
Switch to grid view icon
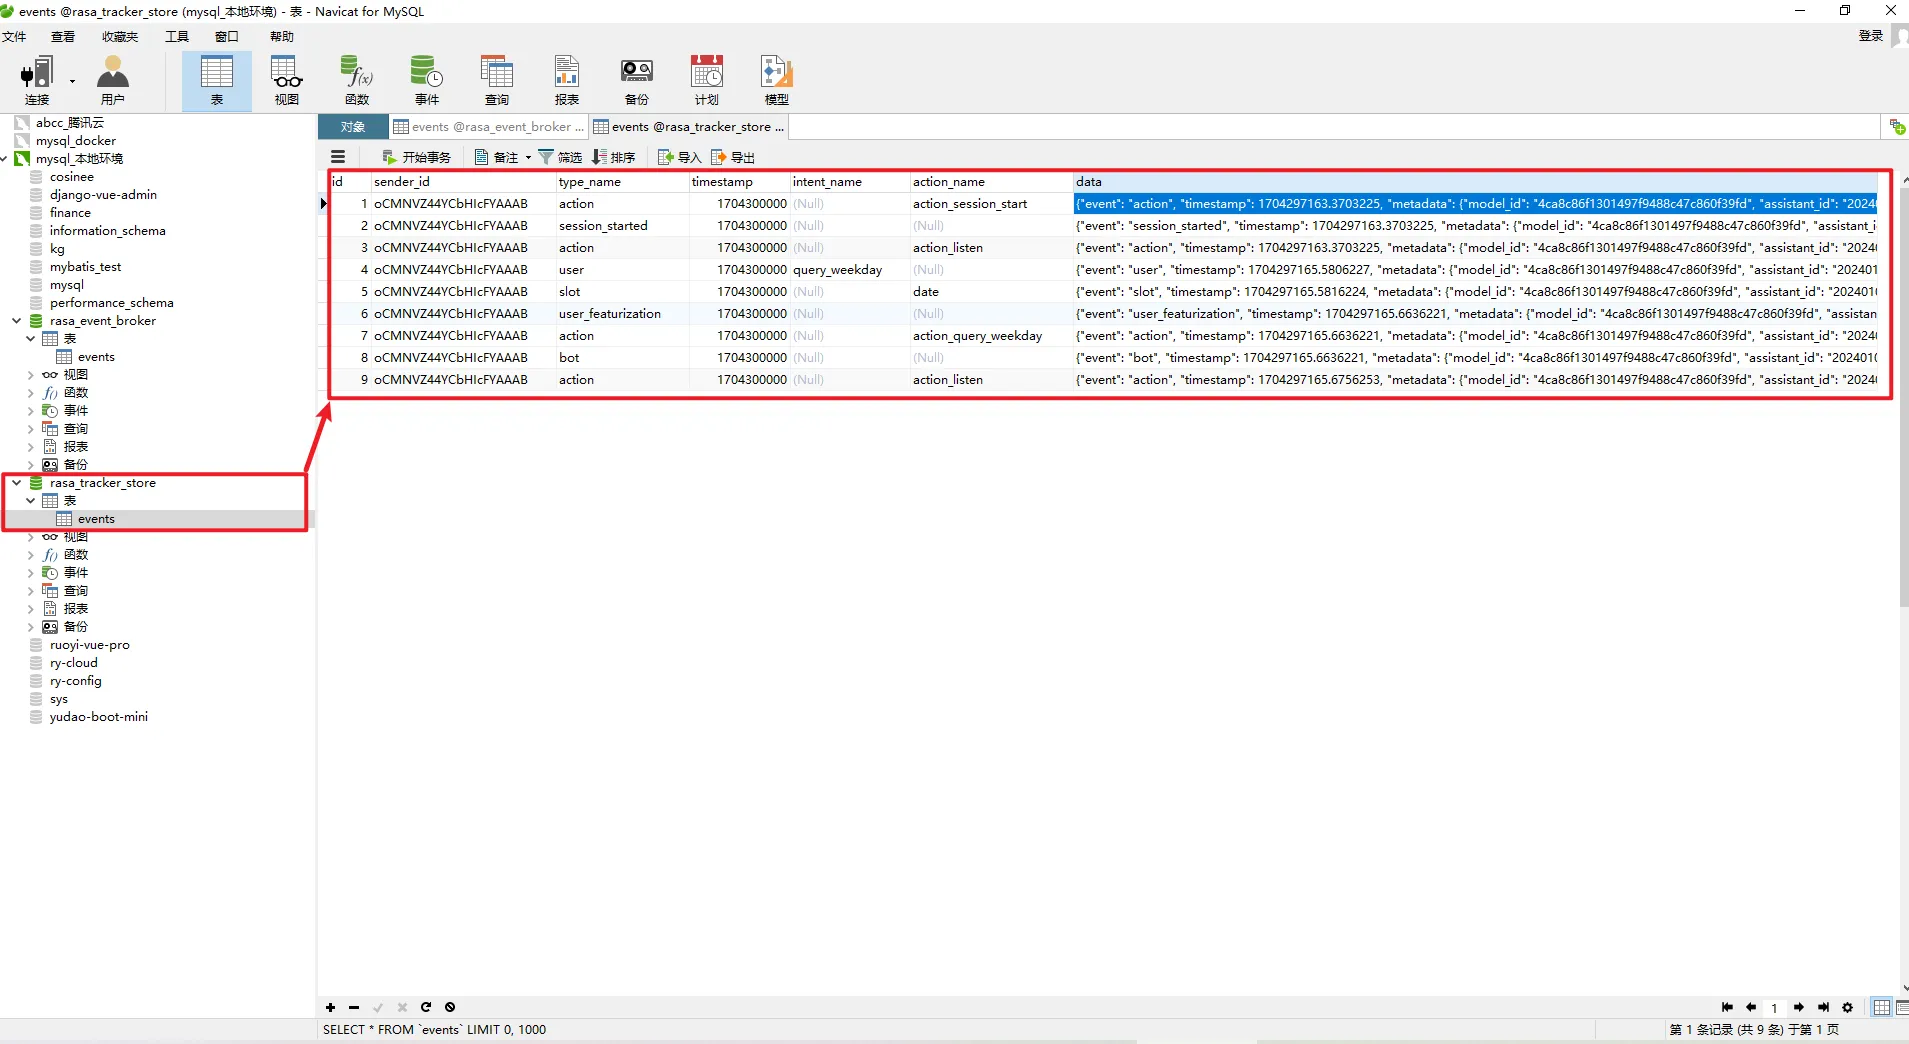[1882, 1007]
